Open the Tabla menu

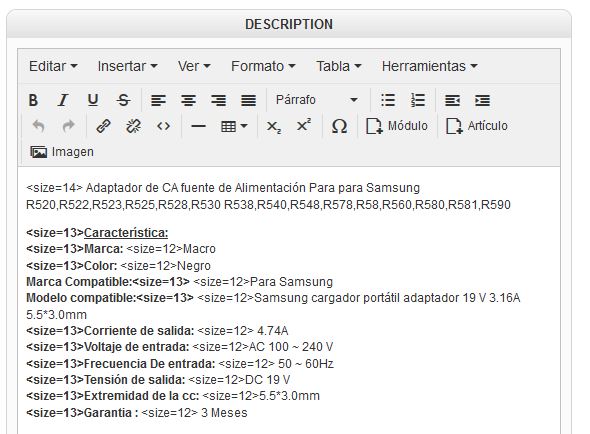(339, 66)
